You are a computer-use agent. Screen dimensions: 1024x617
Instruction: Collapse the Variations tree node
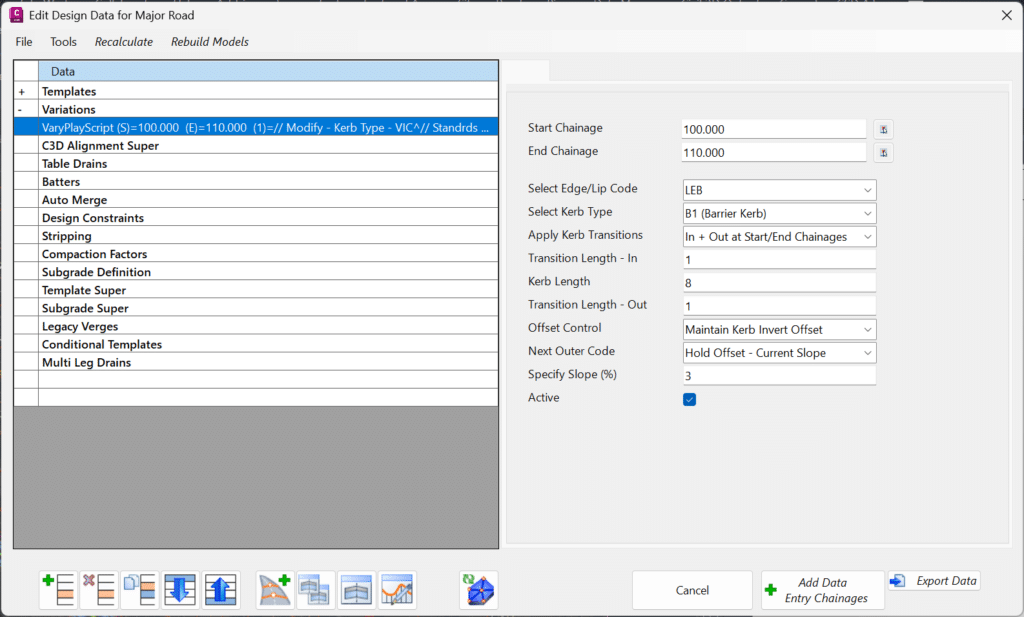click(x=20, y=110)
